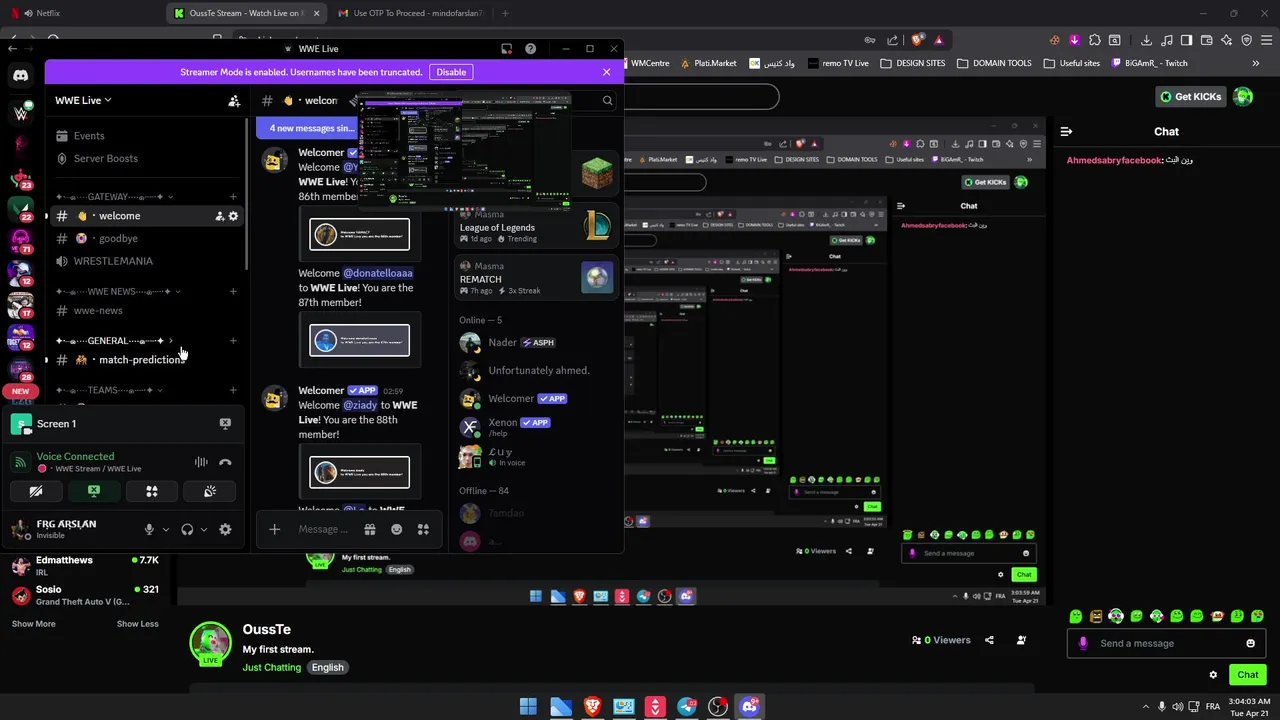
Task: Open REMATCH activity card
Action: 535,278
